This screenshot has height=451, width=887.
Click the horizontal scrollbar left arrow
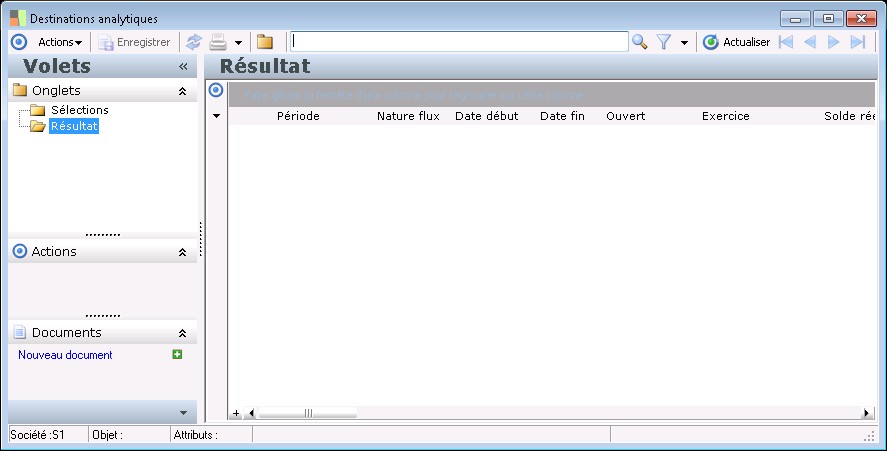tap(251, 413)
